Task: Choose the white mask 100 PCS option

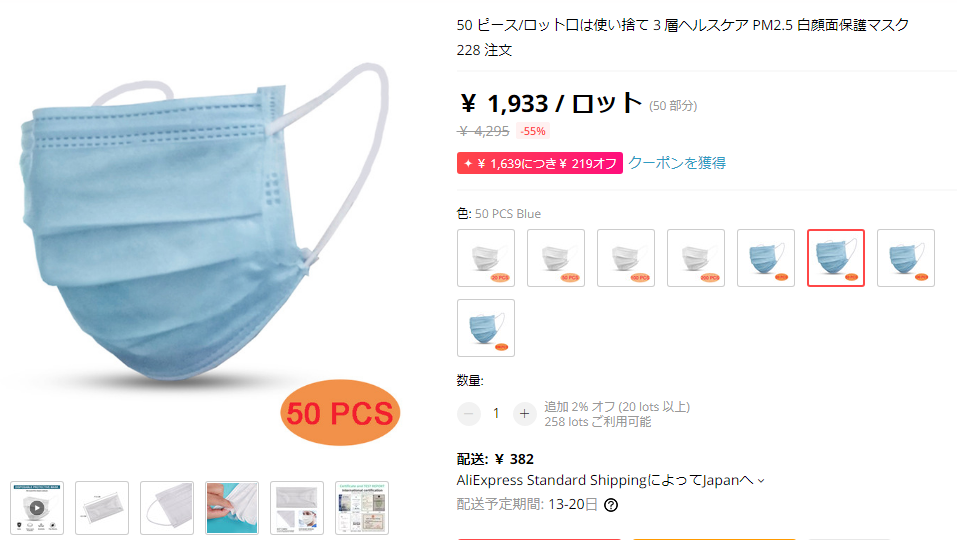Action: click(626, 258)
